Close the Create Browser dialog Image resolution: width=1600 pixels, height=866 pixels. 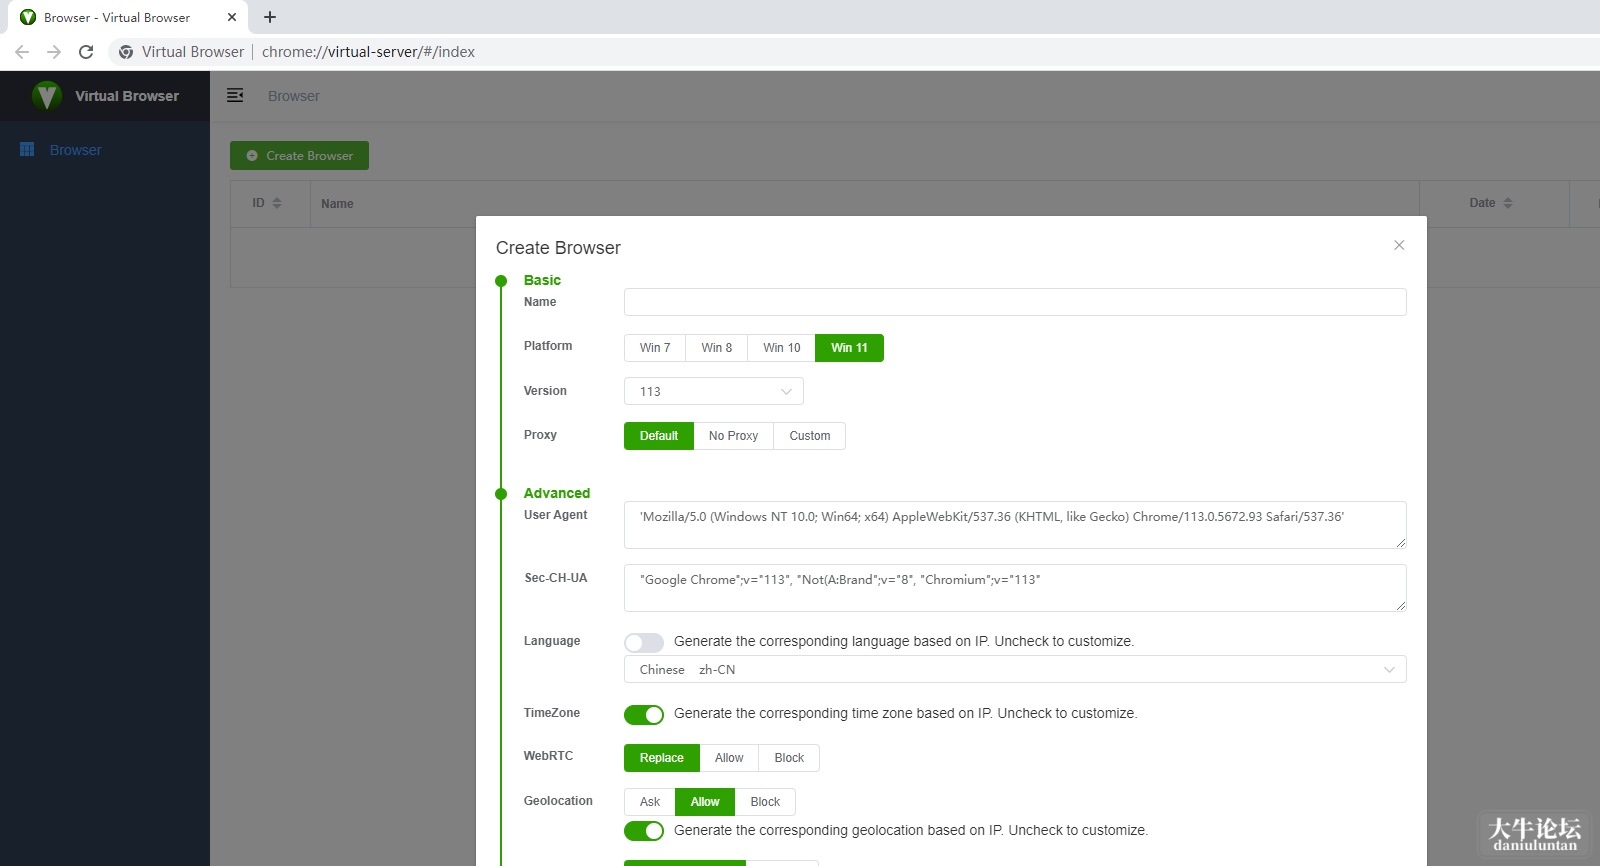(x=1399, y=245)
